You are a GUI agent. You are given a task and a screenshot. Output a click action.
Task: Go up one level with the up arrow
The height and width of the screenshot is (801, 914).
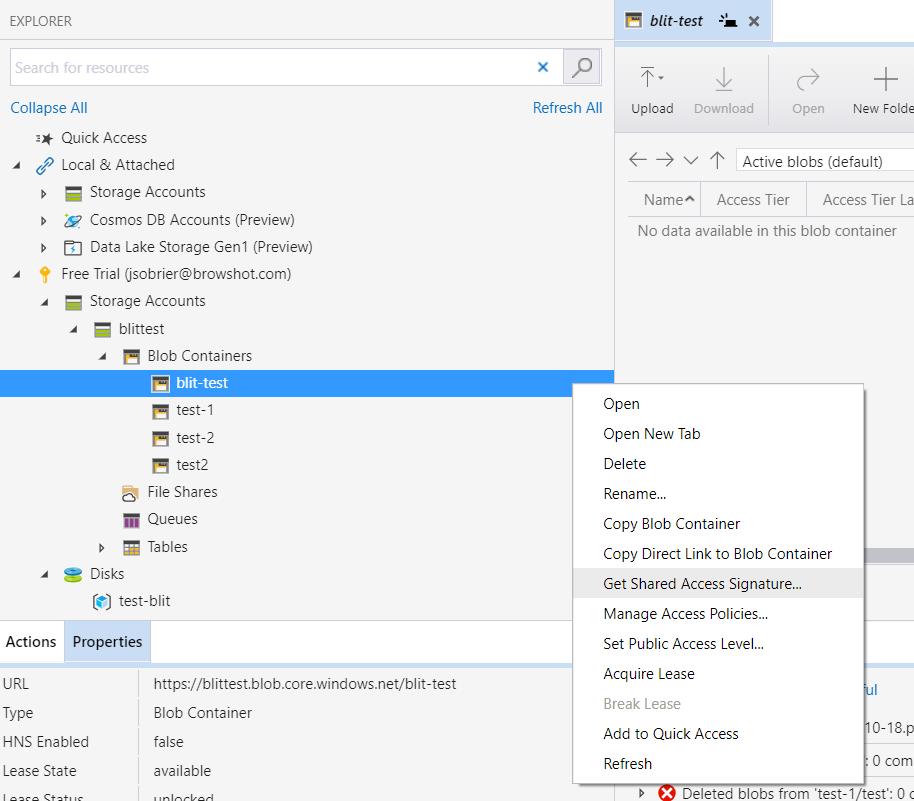pyautogui.click(x=717, y=160)
